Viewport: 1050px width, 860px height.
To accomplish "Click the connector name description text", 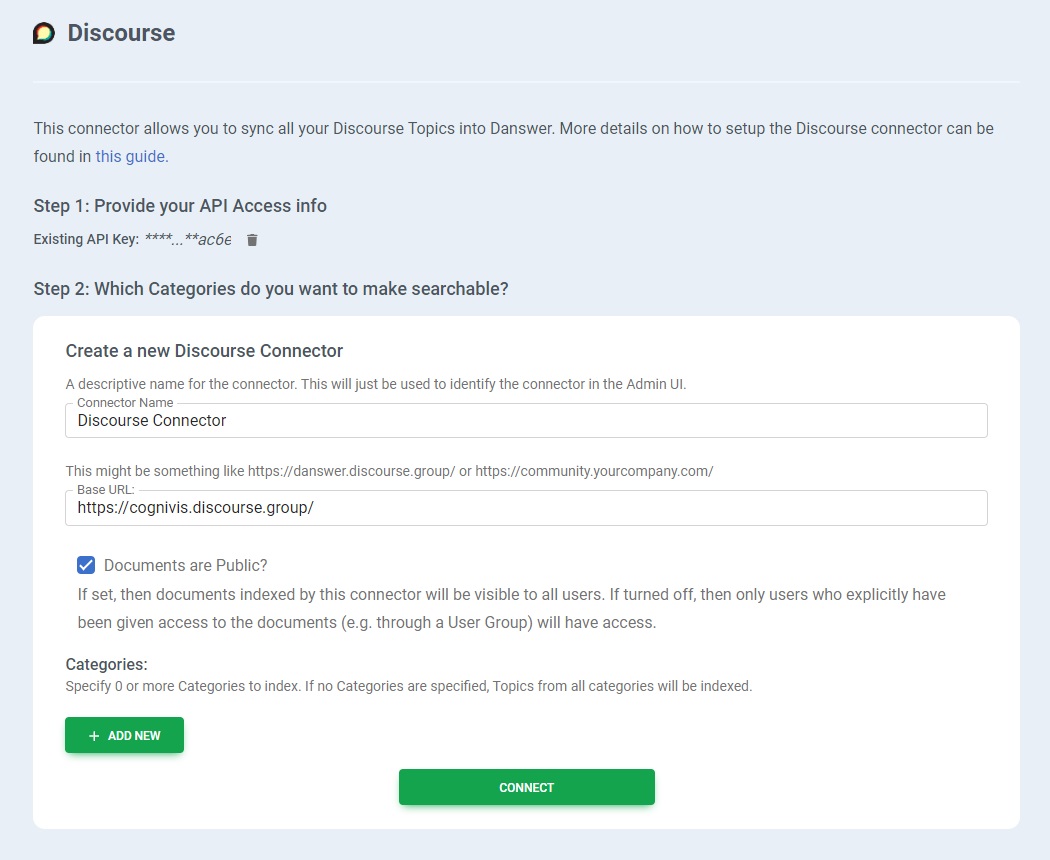I will point(375,384).
